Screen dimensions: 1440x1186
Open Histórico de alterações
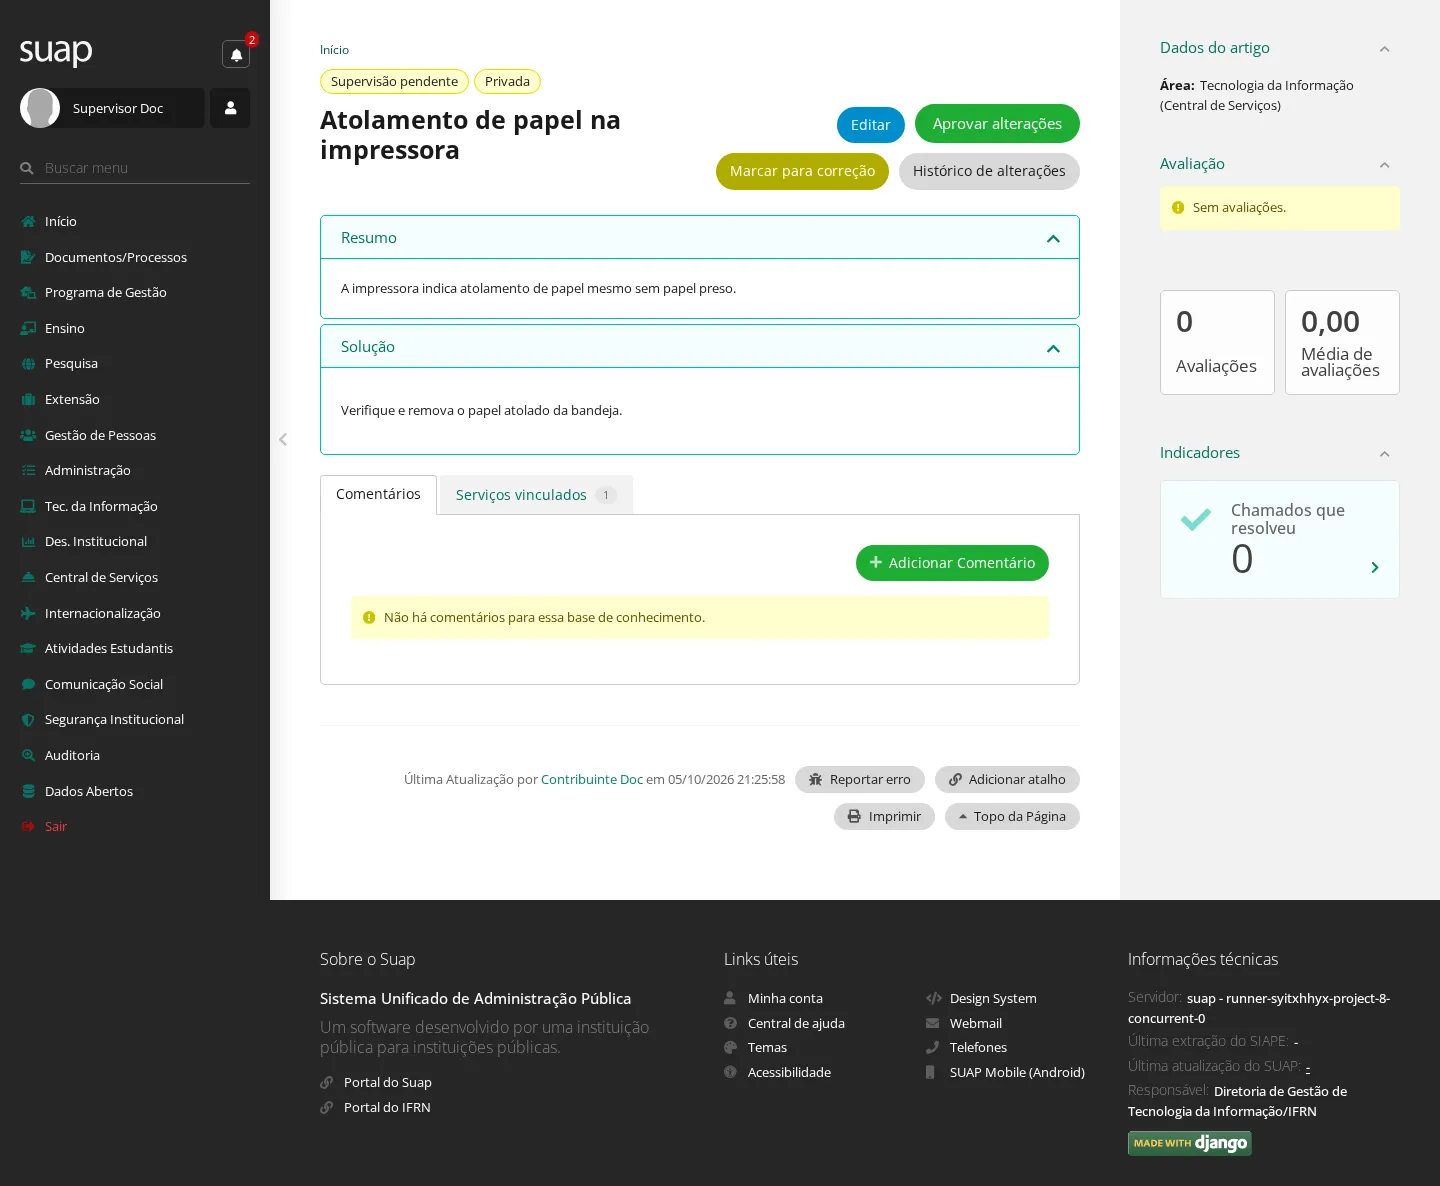[989, 171]
